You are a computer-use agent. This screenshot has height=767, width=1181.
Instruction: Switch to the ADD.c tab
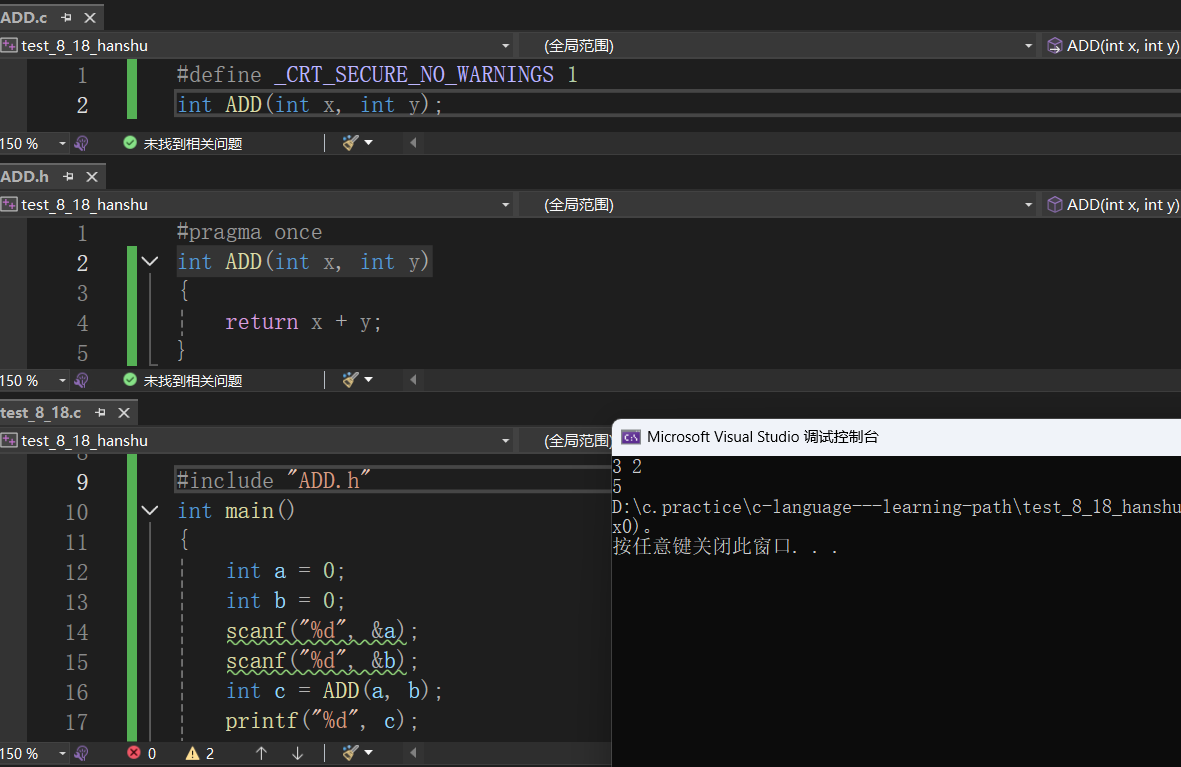pos(24,17)
